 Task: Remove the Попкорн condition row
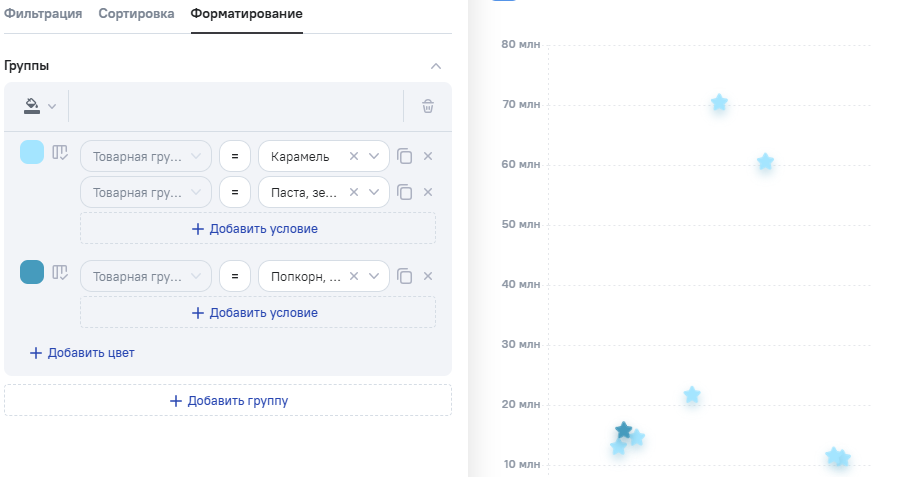[428, 276]
